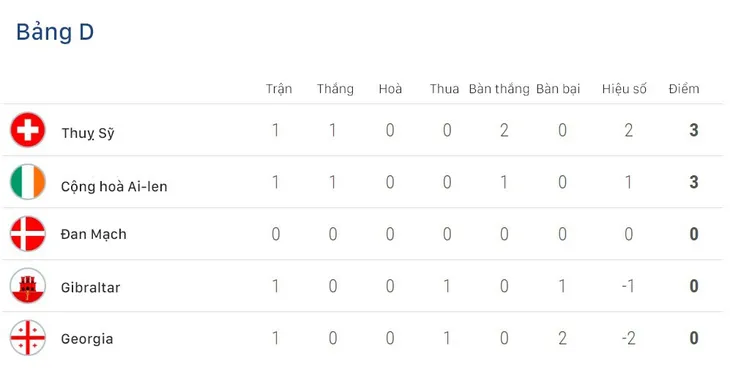Select the Gibraltar team name
The width and height of the screenshot is (730, 368).
(x=90, y=287)
